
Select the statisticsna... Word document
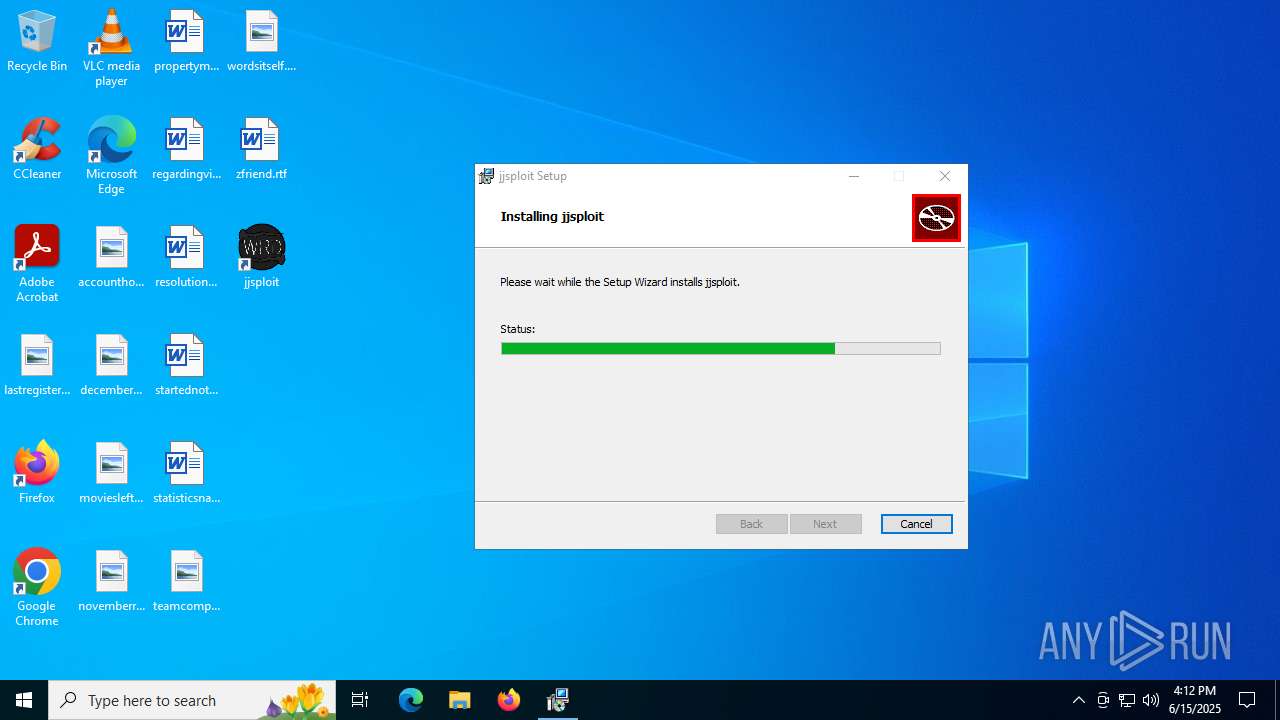[186, 473]
